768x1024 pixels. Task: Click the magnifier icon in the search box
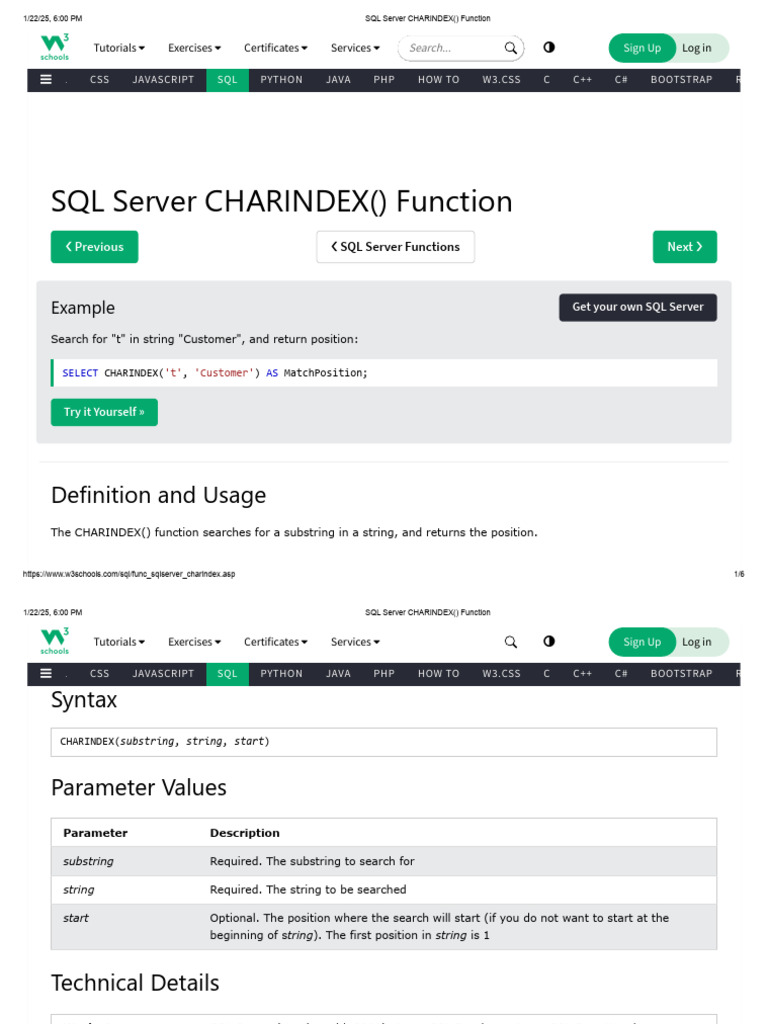coord(510,48)
